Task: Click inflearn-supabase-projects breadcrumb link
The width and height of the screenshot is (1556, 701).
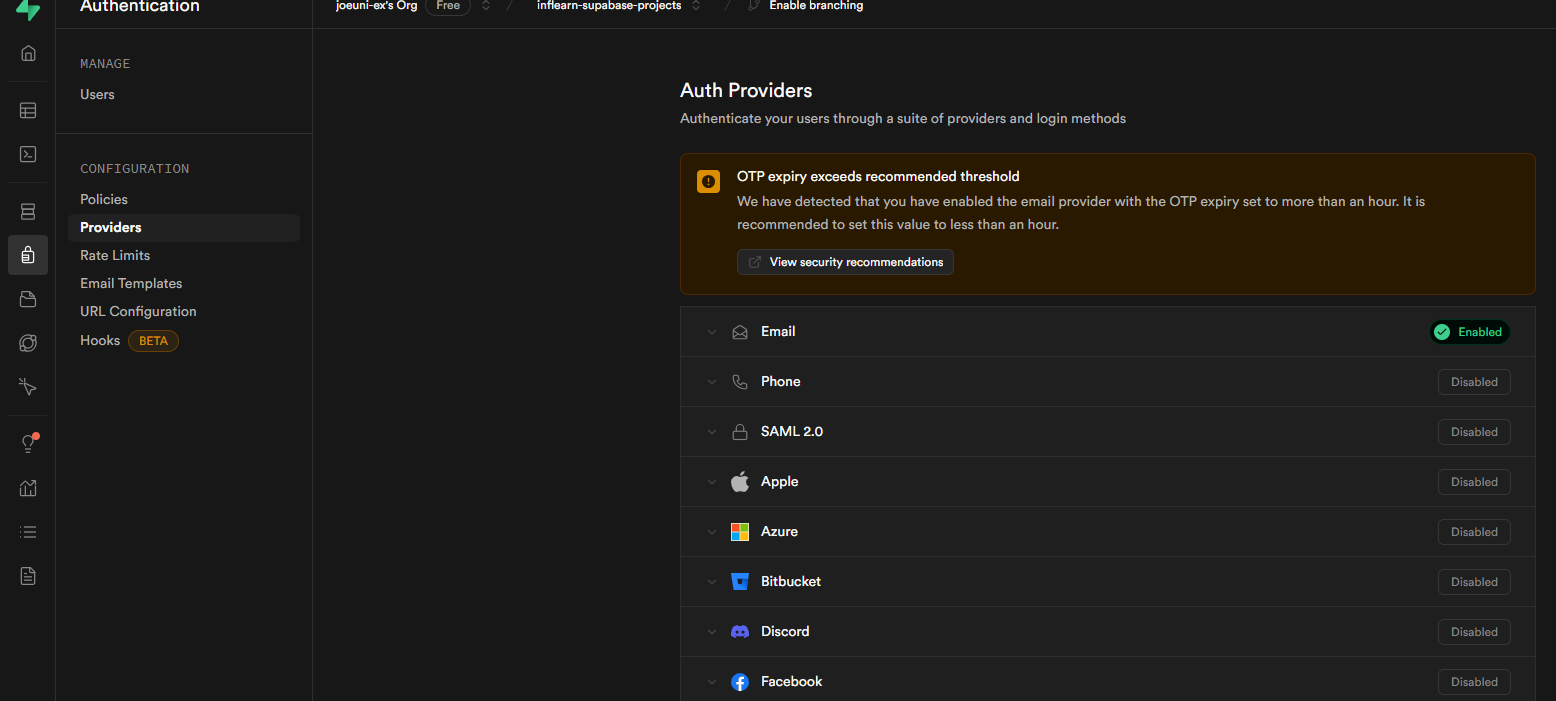Action: coord(609,6)
